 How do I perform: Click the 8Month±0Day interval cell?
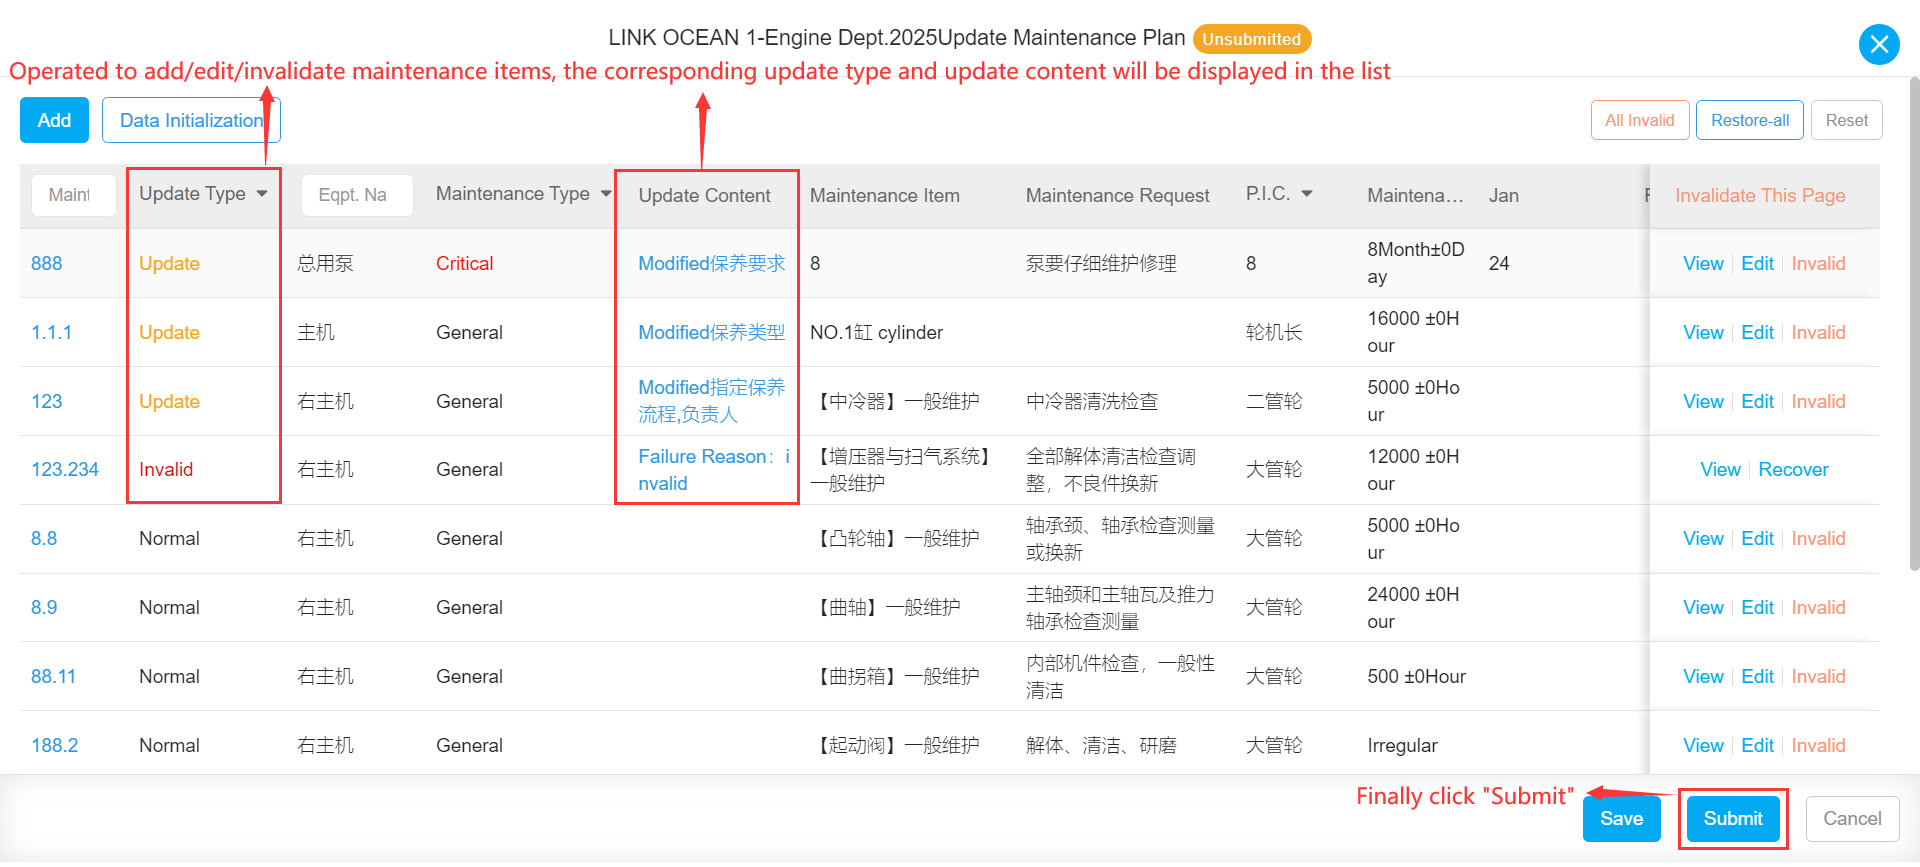(x=1416, y=263)
